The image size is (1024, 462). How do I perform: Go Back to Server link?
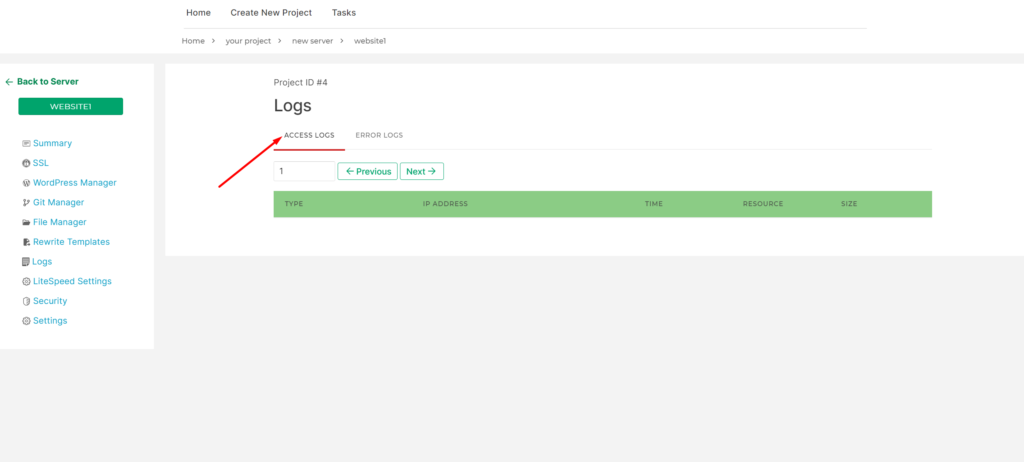(42, 82)
